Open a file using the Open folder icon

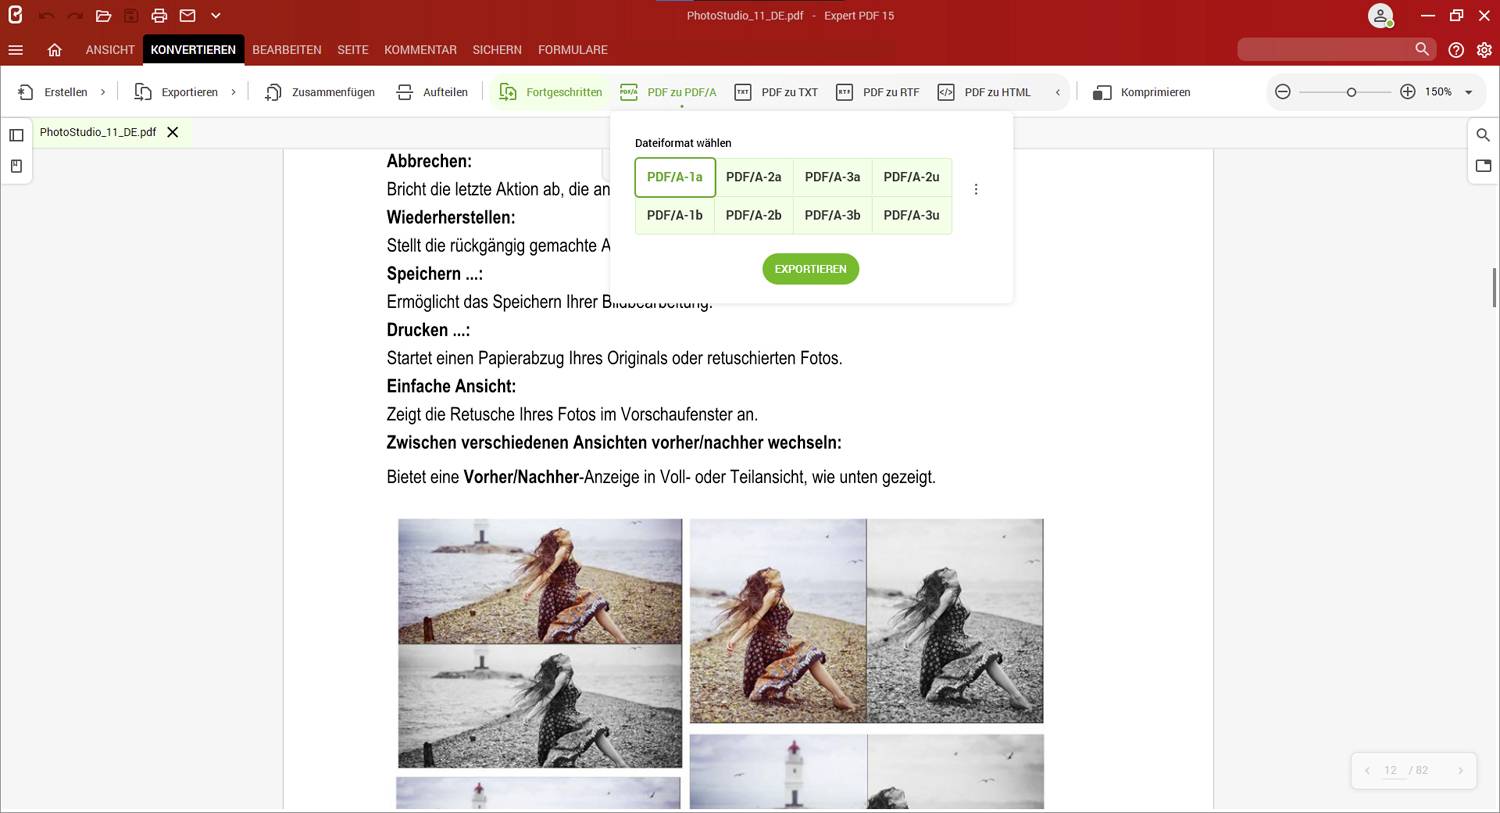point(104,15)
